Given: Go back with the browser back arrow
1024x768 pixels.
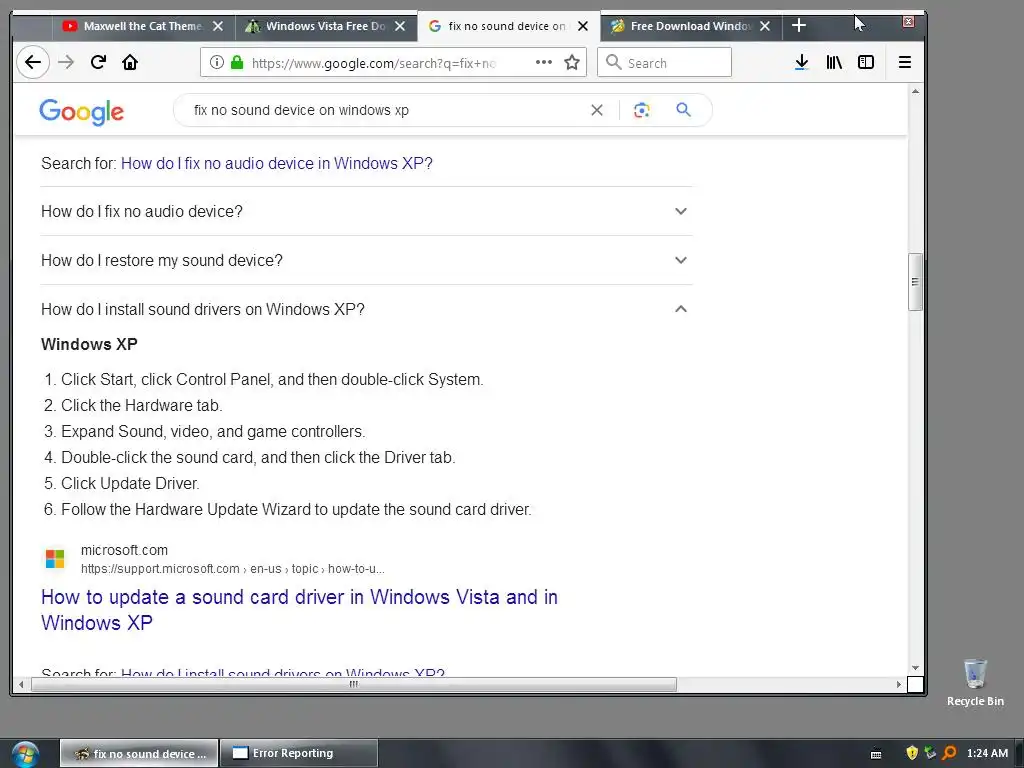Looking at the screenshot, I should [x=33, y=62].
